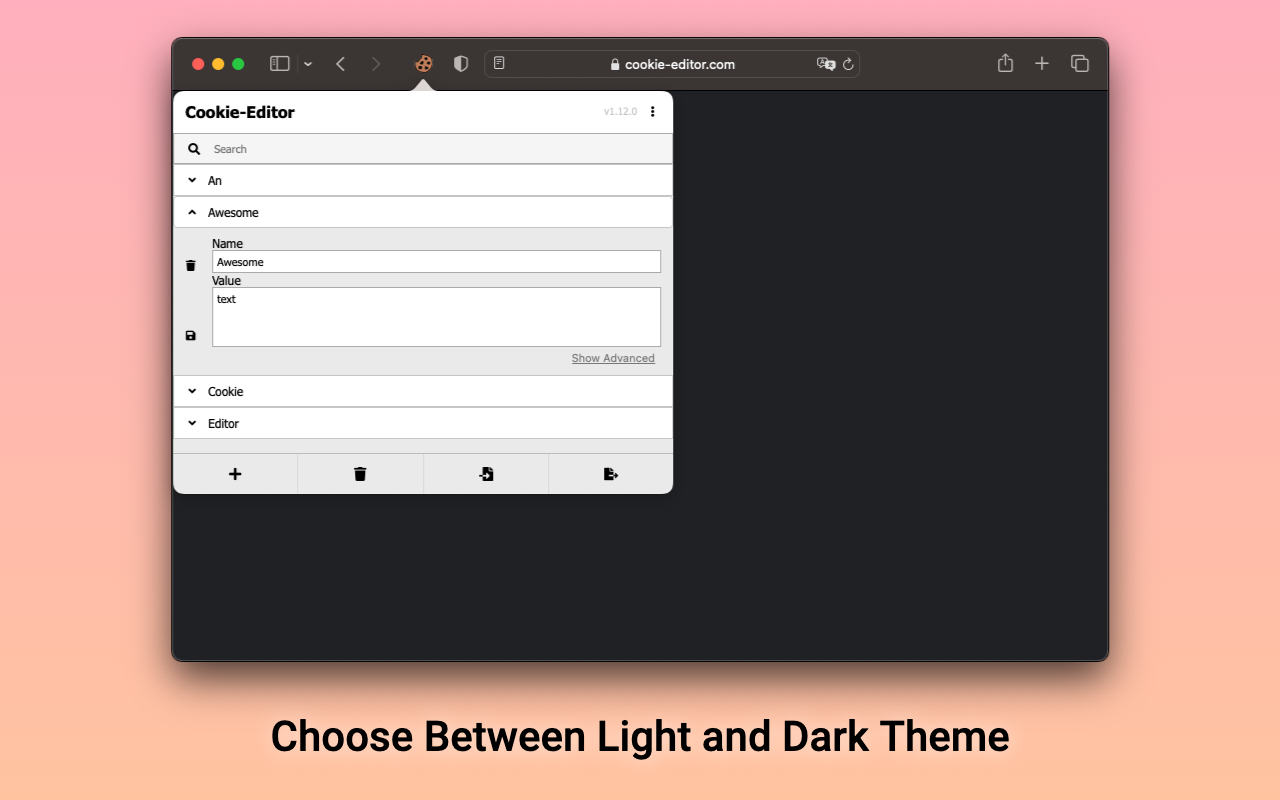Go back with the left arrow
This screenshot has height=800, width=1280.
[x=340, y=64]
